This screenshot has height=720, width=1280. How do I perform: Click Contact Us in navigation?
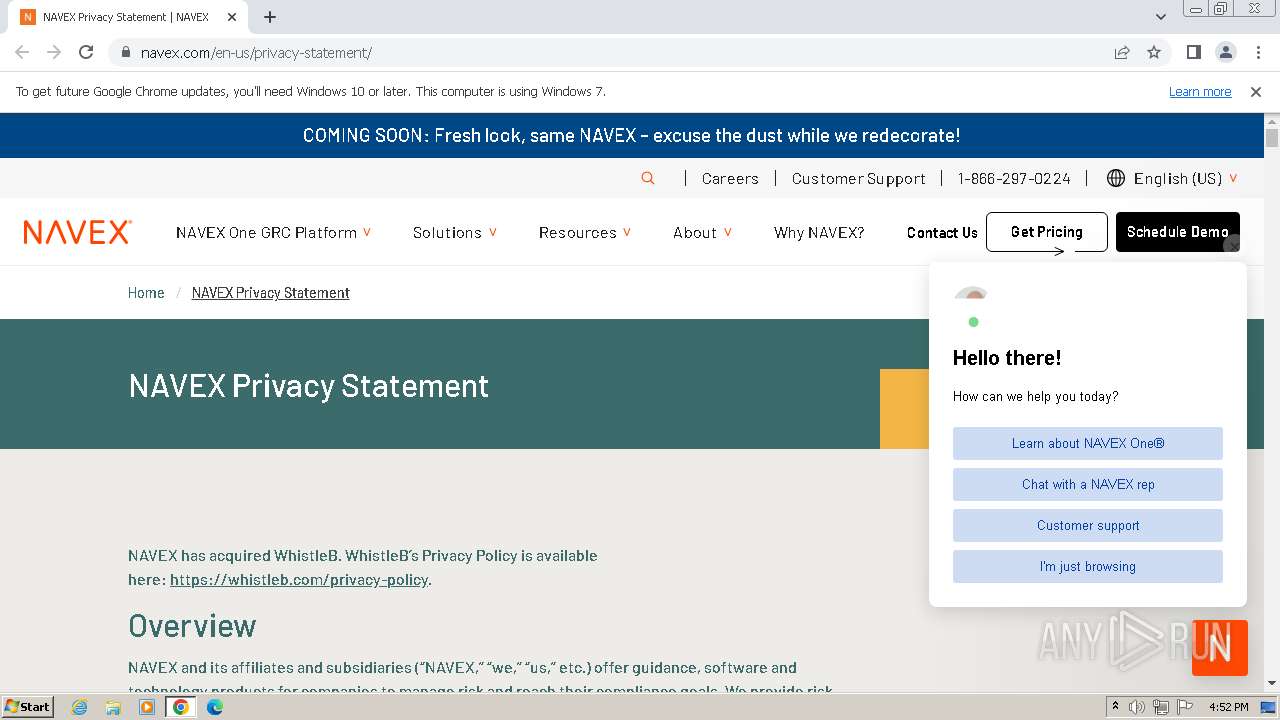pyautogui.click(x=942, y=232)
